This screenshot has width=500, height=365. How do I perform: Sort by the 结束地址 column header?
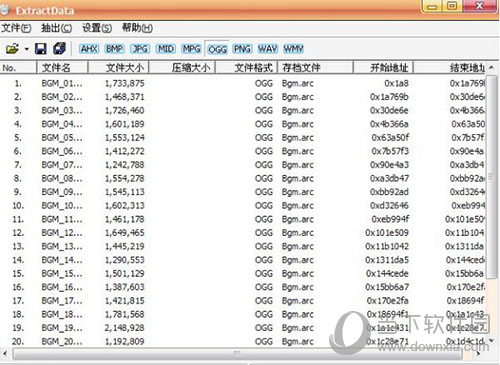pos(450,68)
